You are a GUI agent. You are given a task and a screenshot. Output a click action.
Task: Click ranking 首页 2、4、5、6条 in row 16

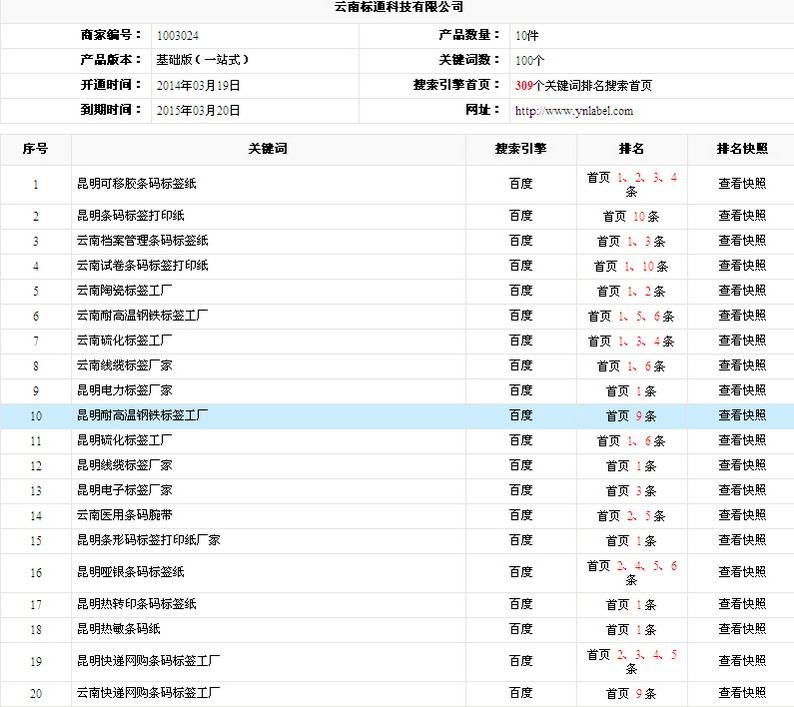click(631, 572)
